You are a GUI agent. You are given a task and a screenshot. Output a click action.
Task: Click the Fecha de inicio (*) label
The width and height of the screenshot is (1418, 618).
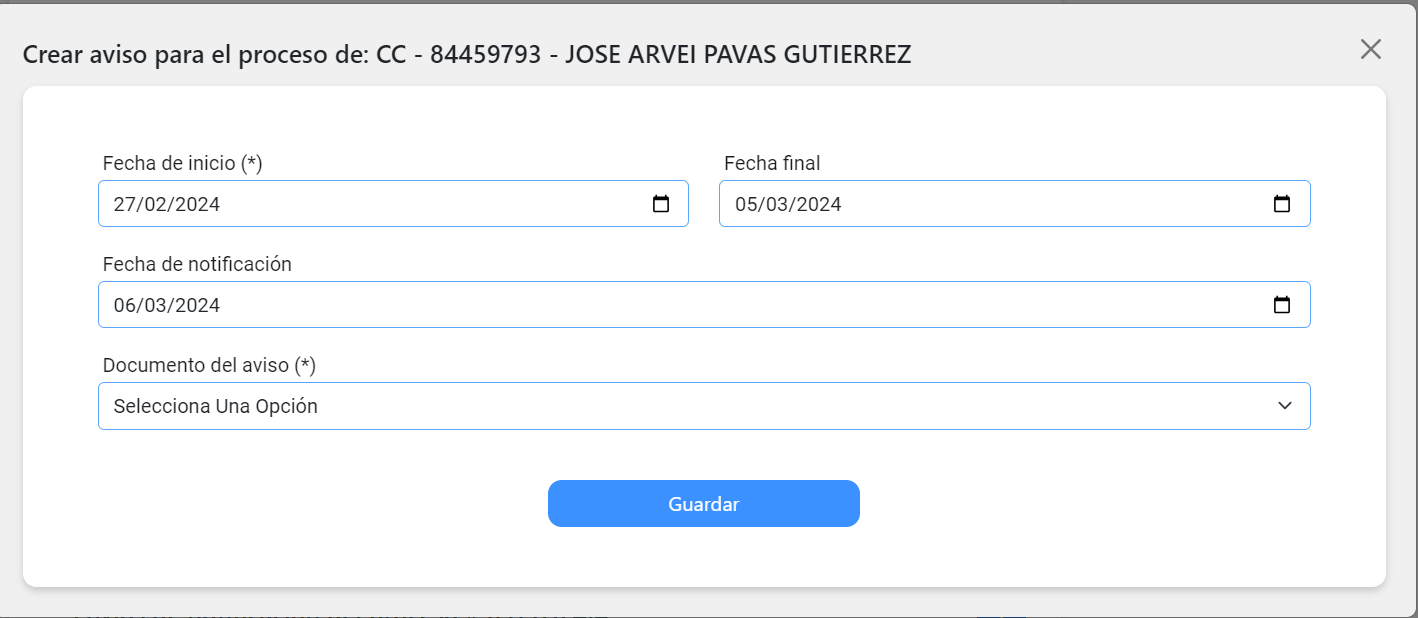click(x=183, y=163)
